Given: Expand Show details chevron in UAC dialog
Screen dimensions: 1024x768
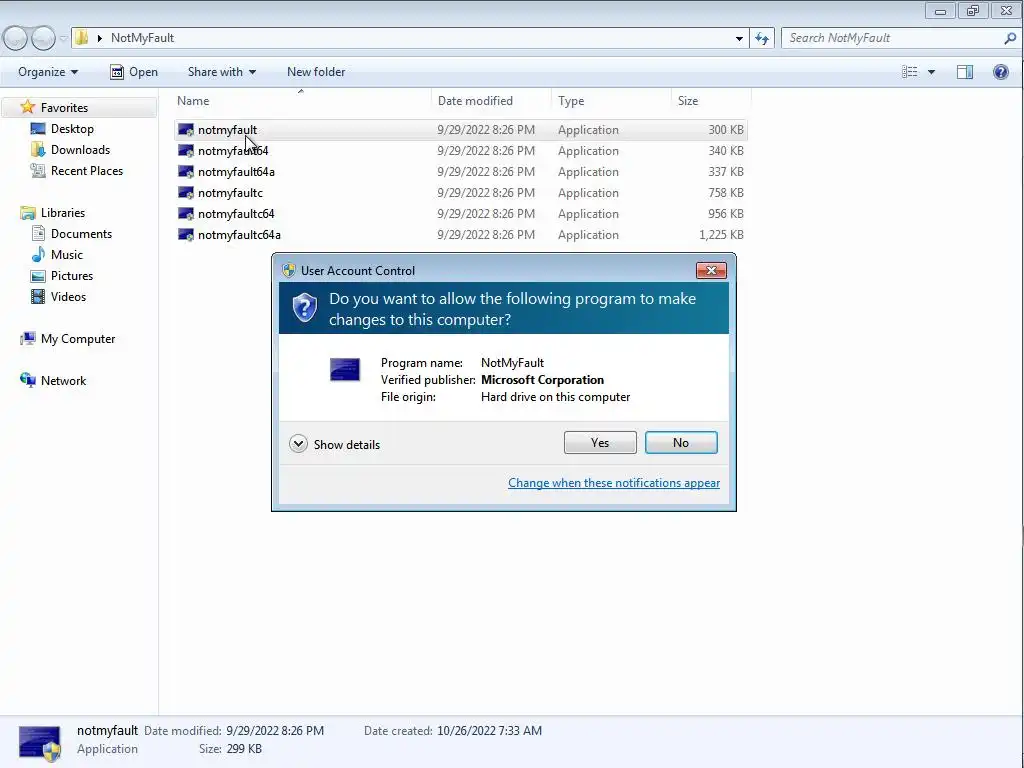Looking at the screenshot, I should (x=298, y=444).
